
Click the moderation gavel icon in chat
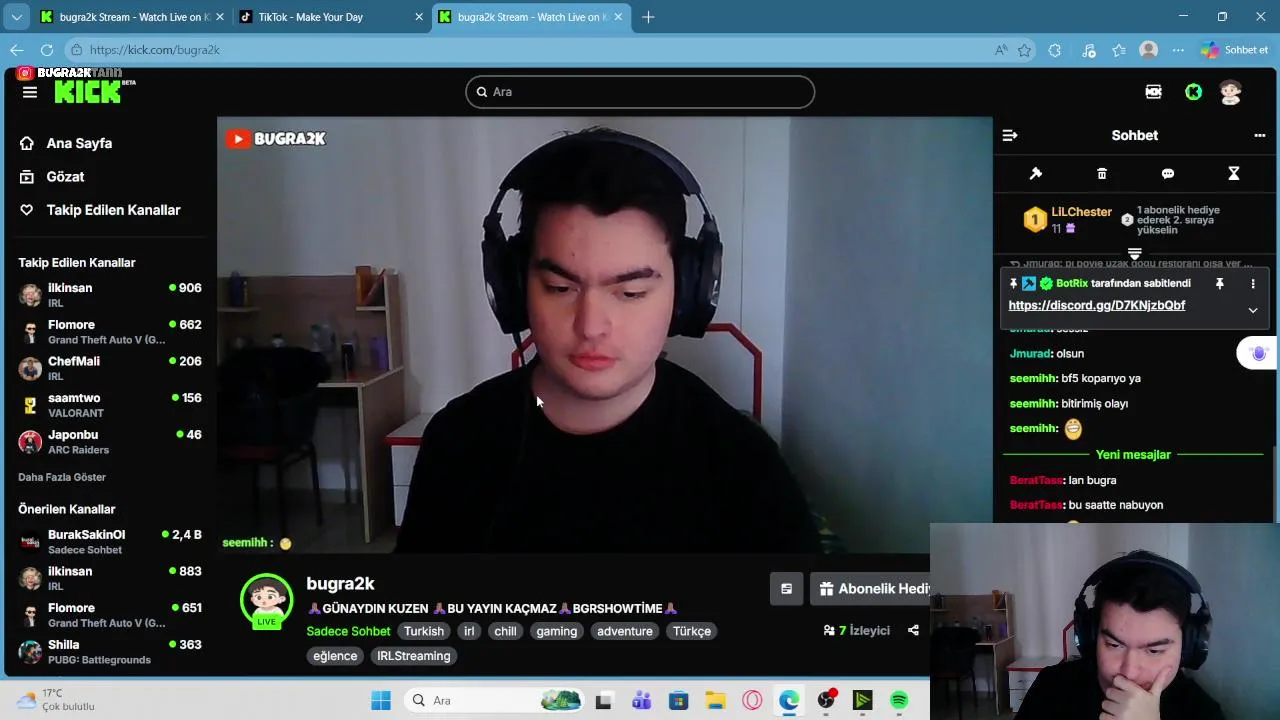coord(1036,173)
